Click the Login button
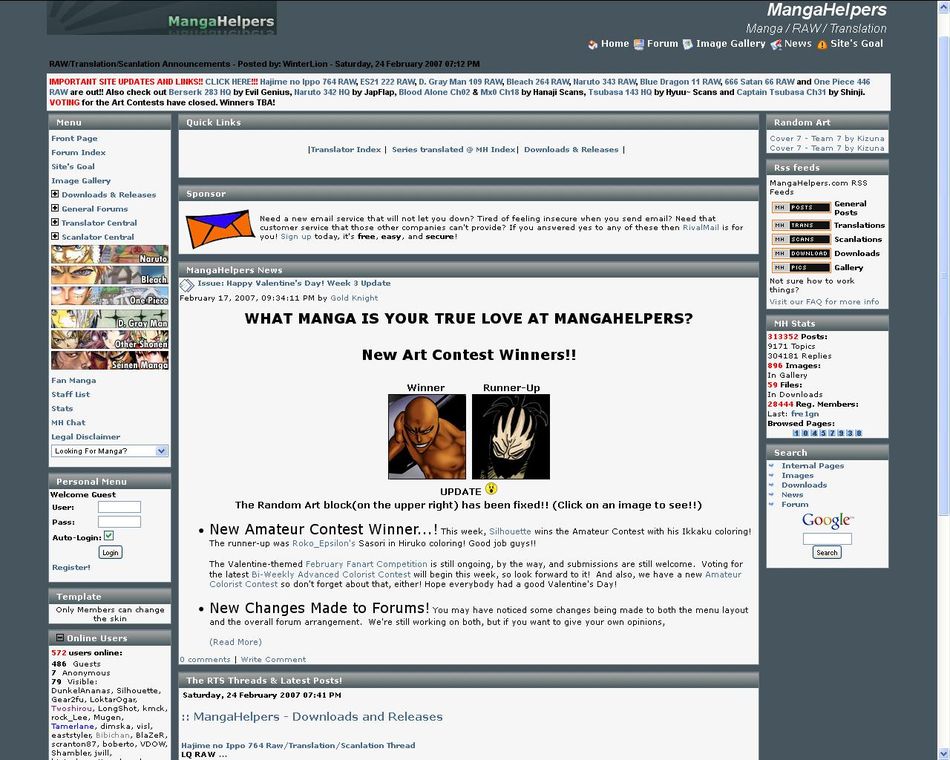 [x=110, y=552]
